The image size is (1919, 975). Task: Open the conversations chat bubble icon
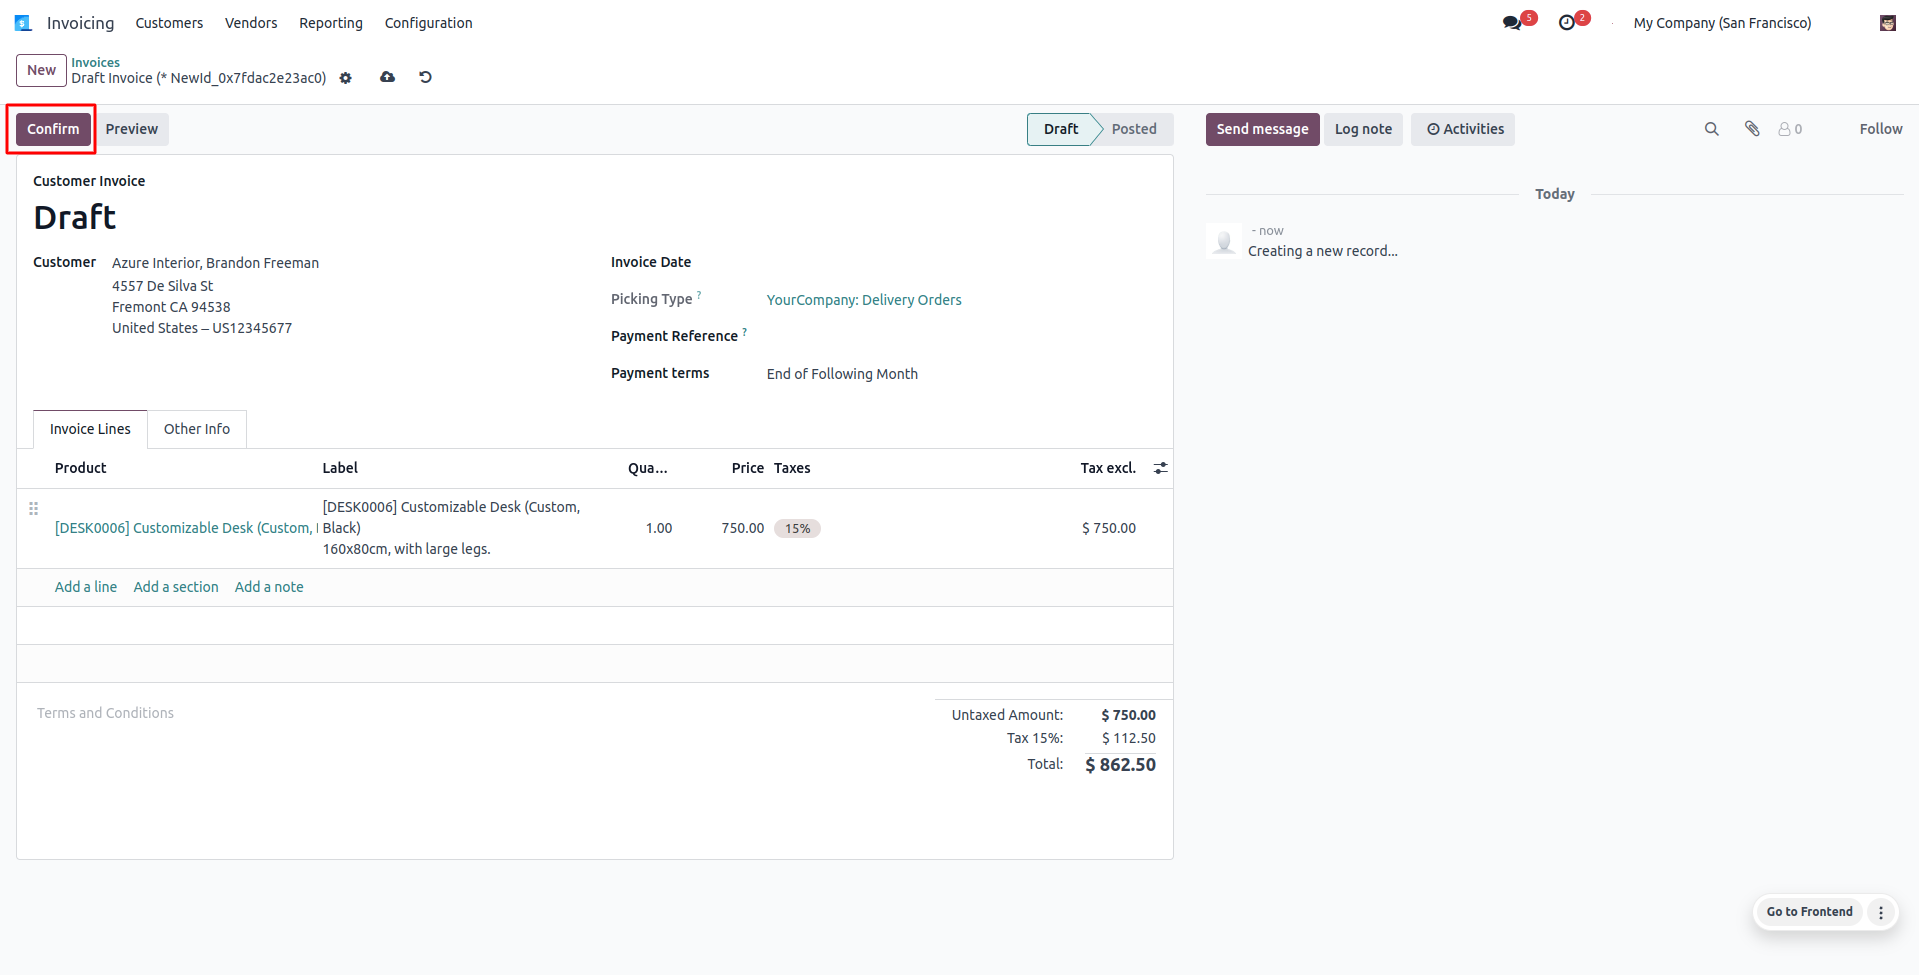pyautogui.click(x=1512, y=22)
